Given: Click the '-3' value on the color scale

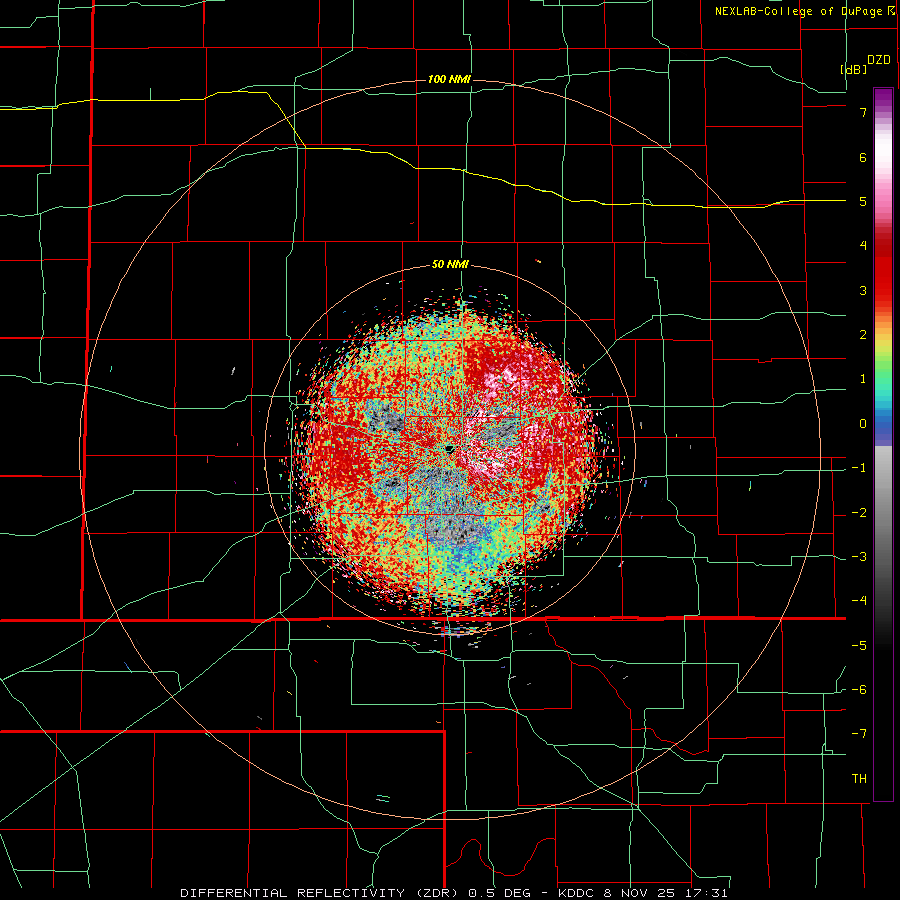Looking at the screenshot, I should 859,557.
